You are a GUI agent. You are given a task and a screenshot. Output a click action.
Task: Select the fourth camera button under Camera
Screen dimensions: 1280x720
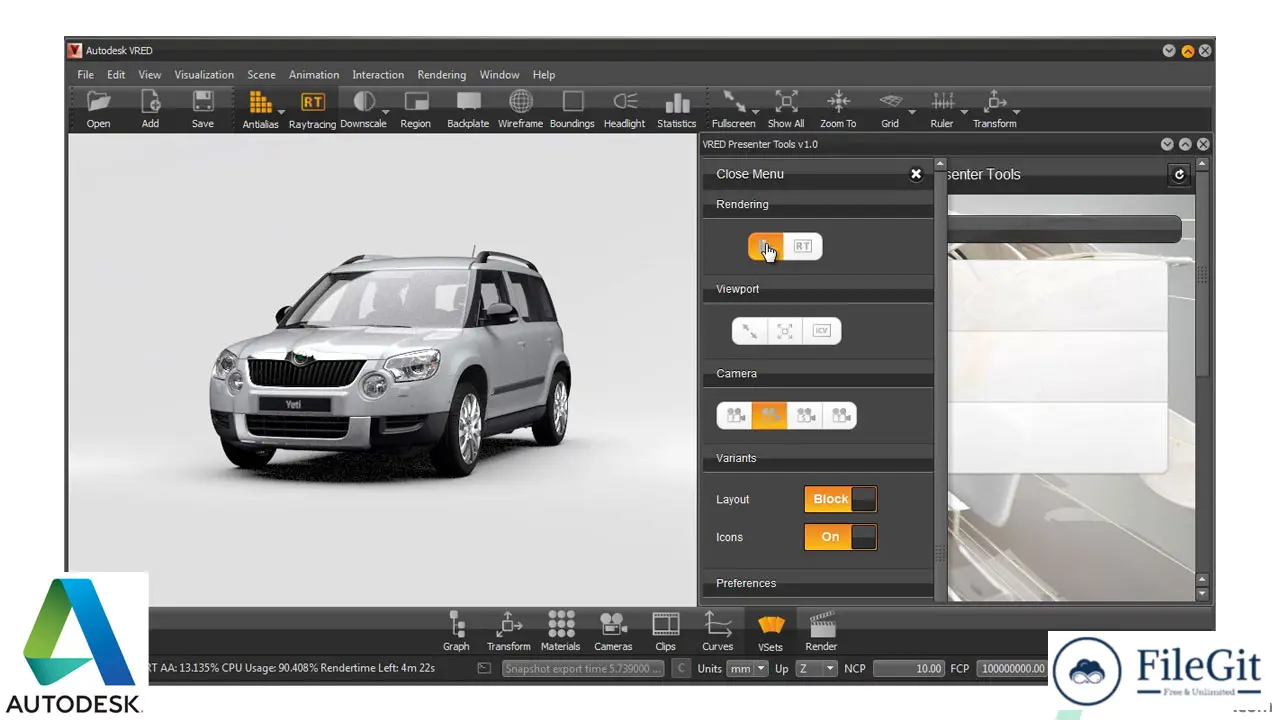click(x=840, y=416)
